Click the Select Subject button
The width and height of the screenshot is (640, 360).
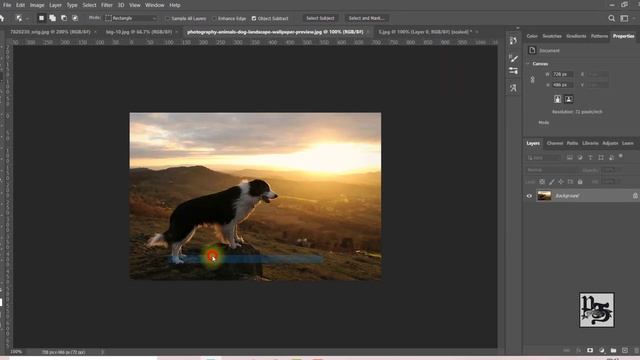(x=320, y=18)
